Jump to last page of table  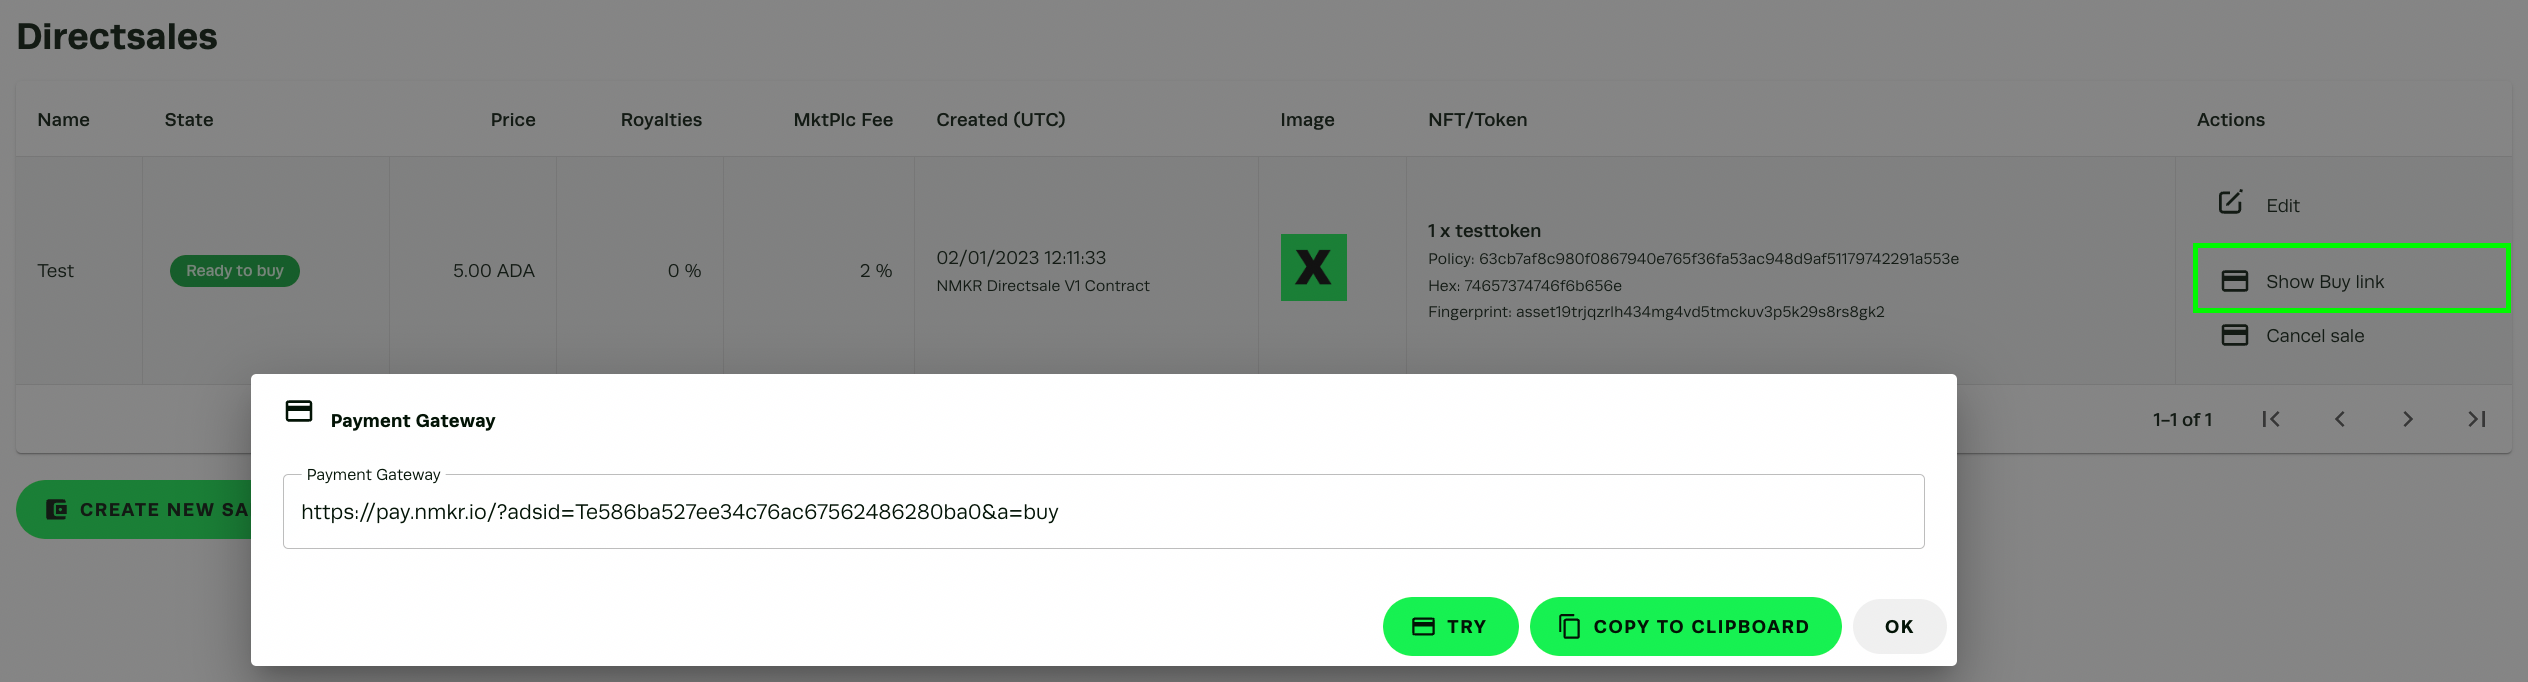2476,419
